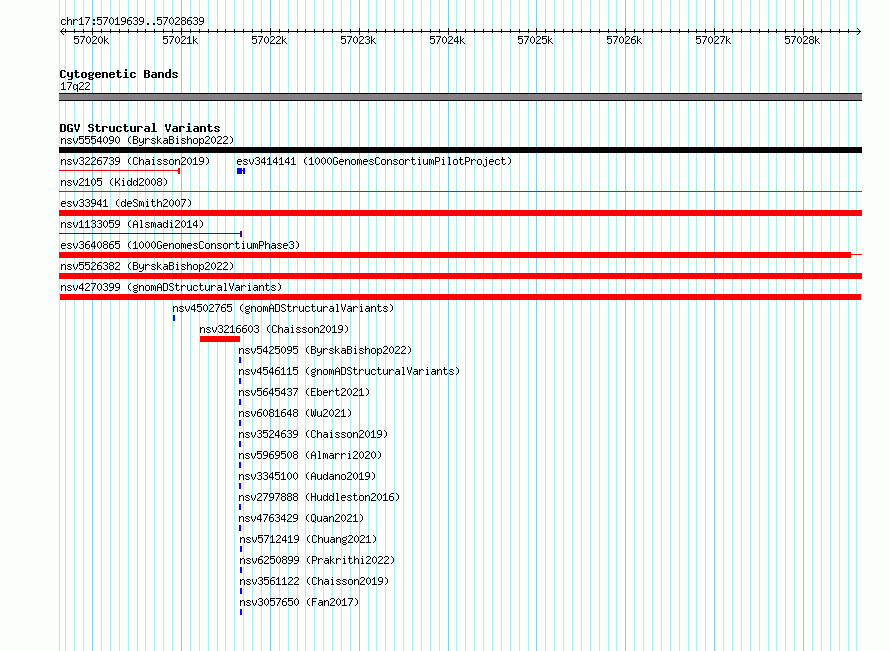Click the 57022k ruler tick label
Screen dimensions: 890x651
click(x=270, y=40)
